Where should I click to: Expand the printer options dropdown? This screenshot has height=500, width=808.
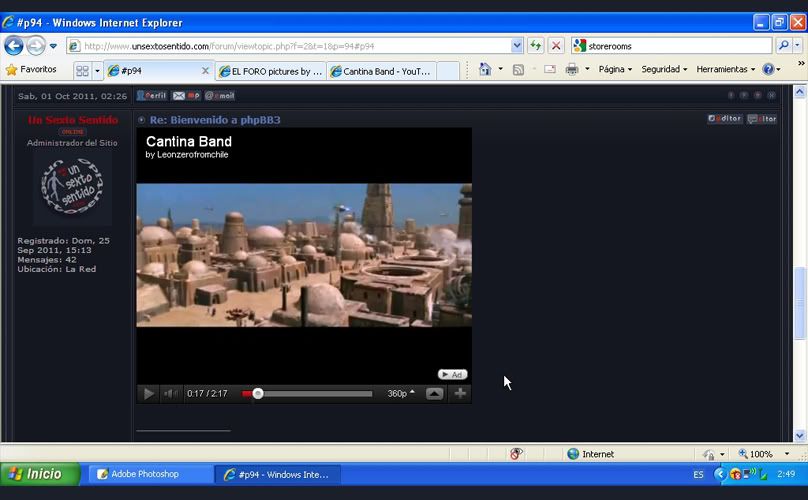click(587, 69)
